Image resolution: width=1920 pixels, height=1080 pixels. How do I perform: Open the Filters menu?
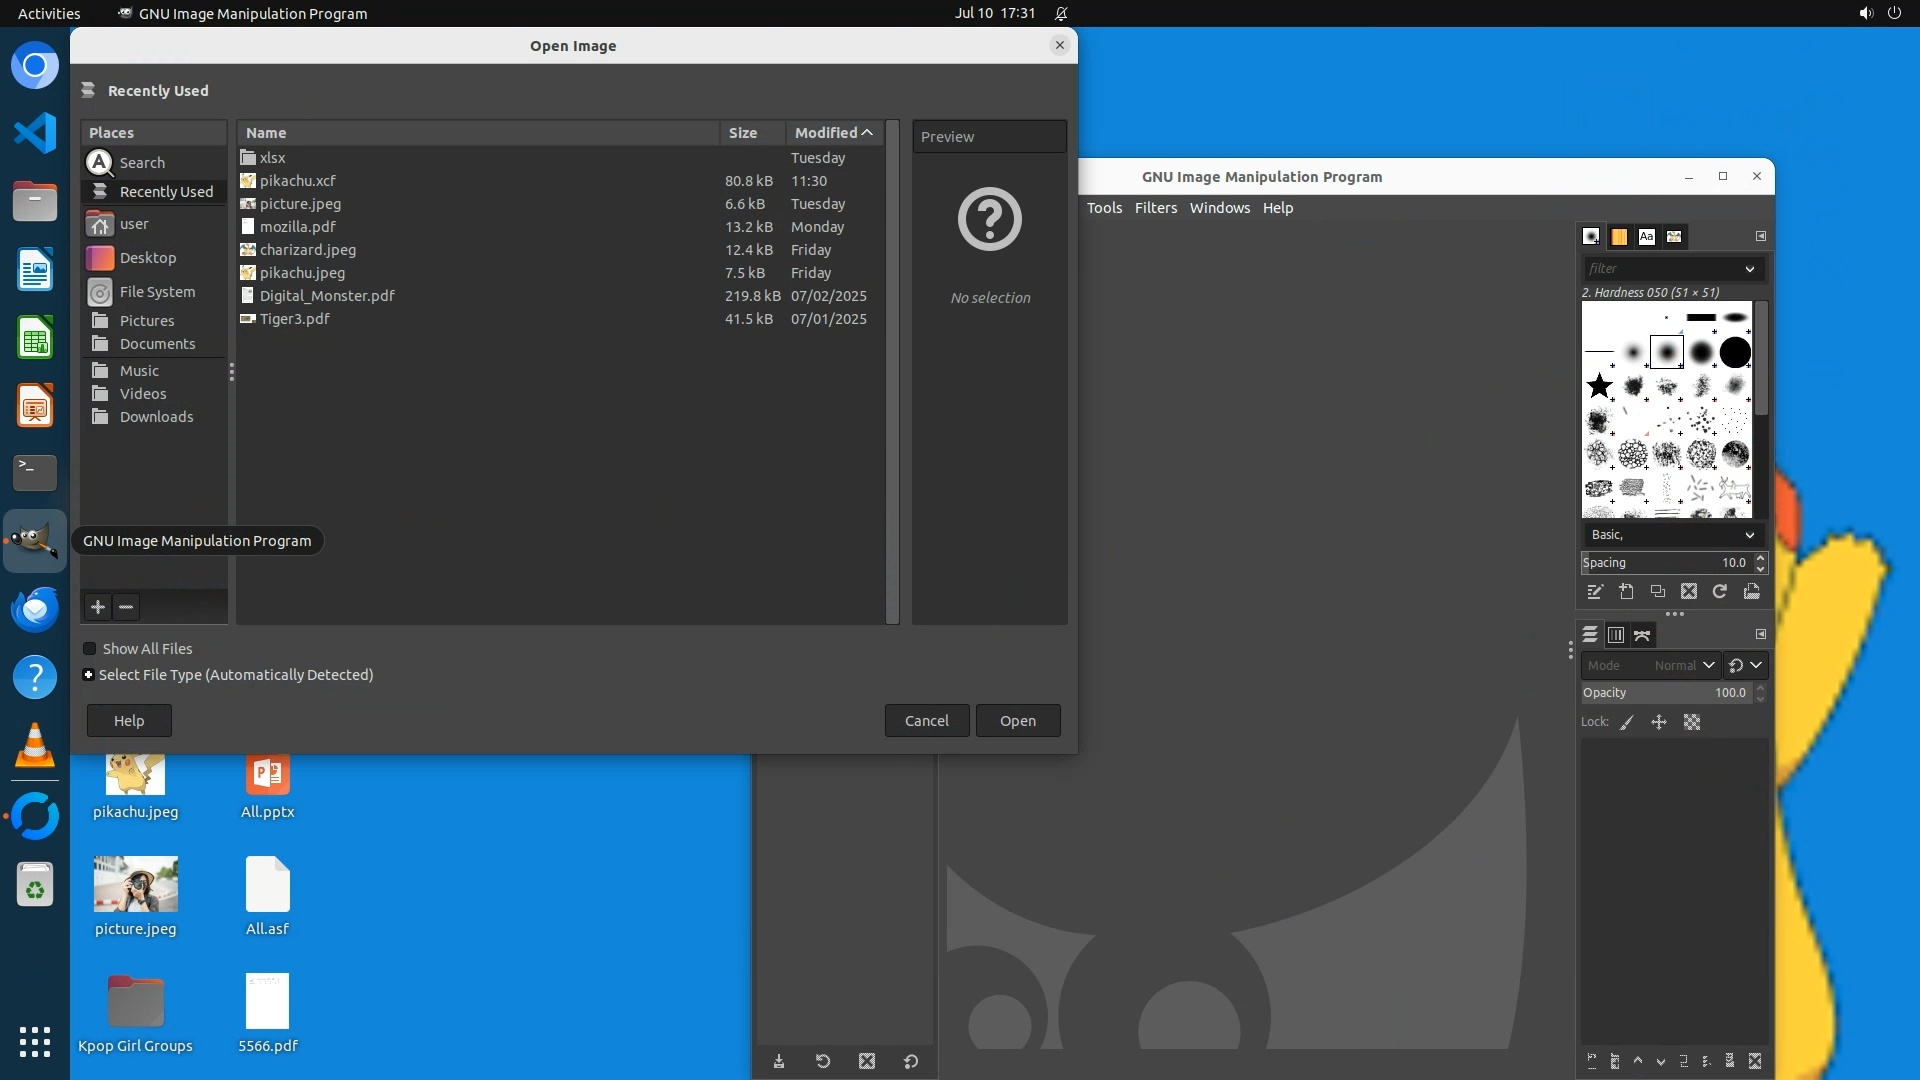coord(1155,208)
